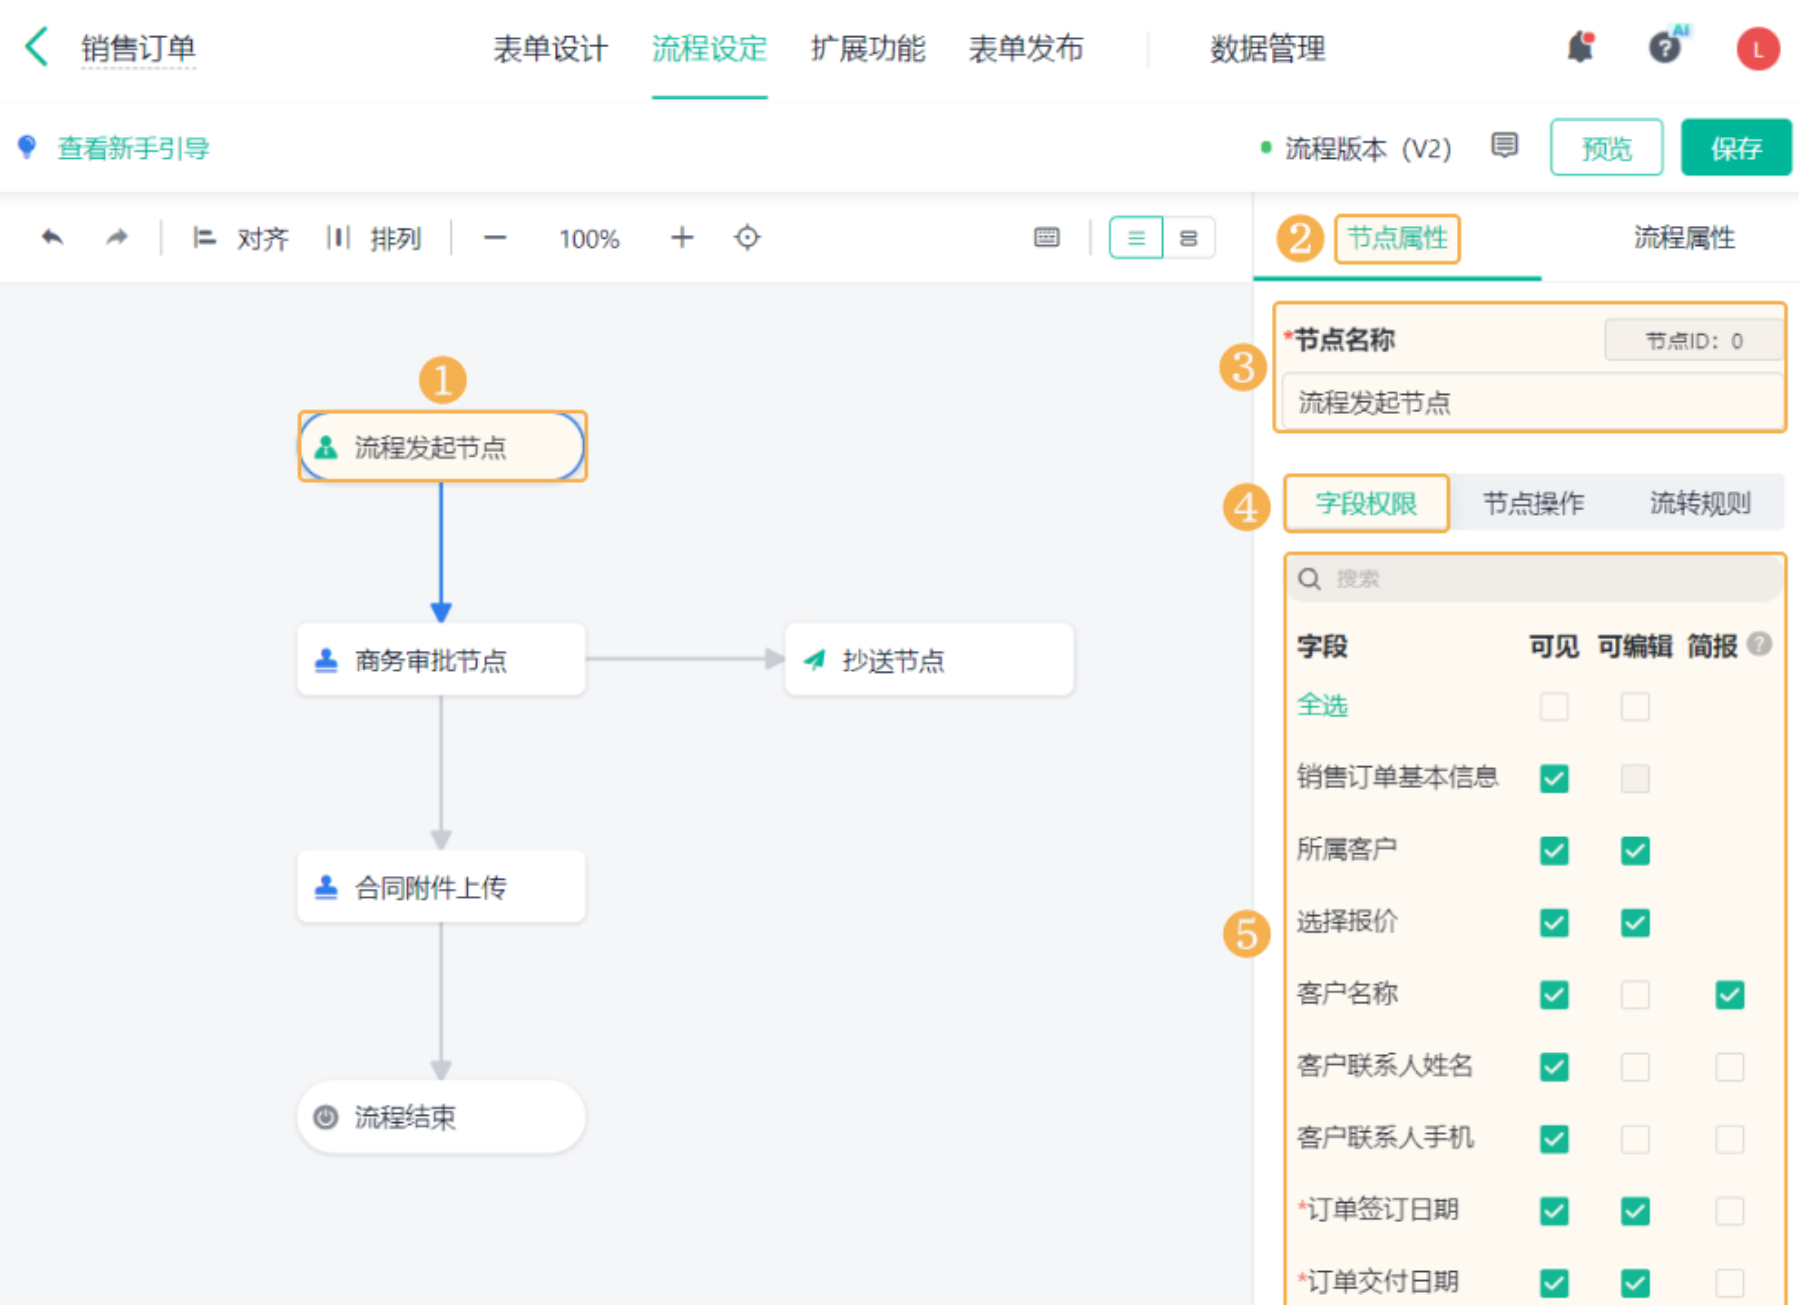Click the 100% zoom level value
This screenshot has height=1305, width=1799.
tap(589, 239)
